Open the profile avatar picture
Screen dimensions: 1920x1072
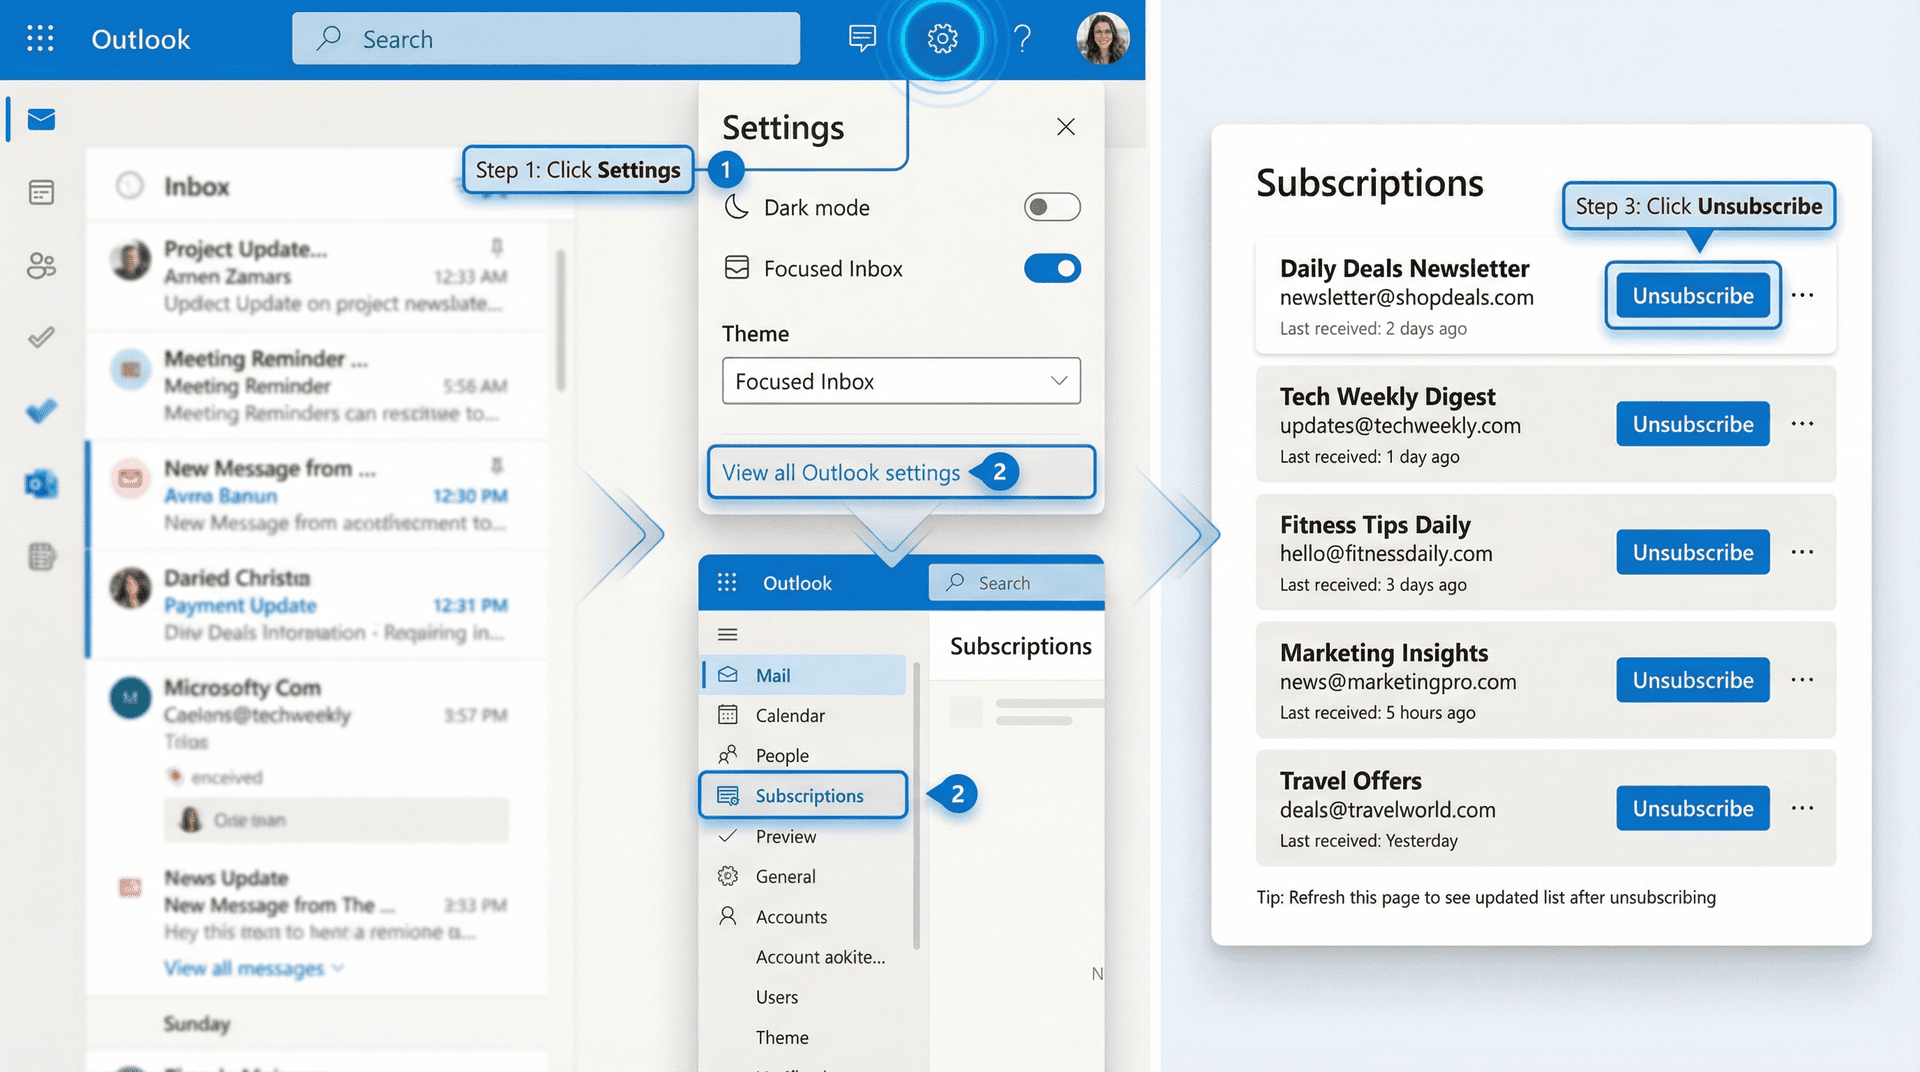pos(1102,39)
